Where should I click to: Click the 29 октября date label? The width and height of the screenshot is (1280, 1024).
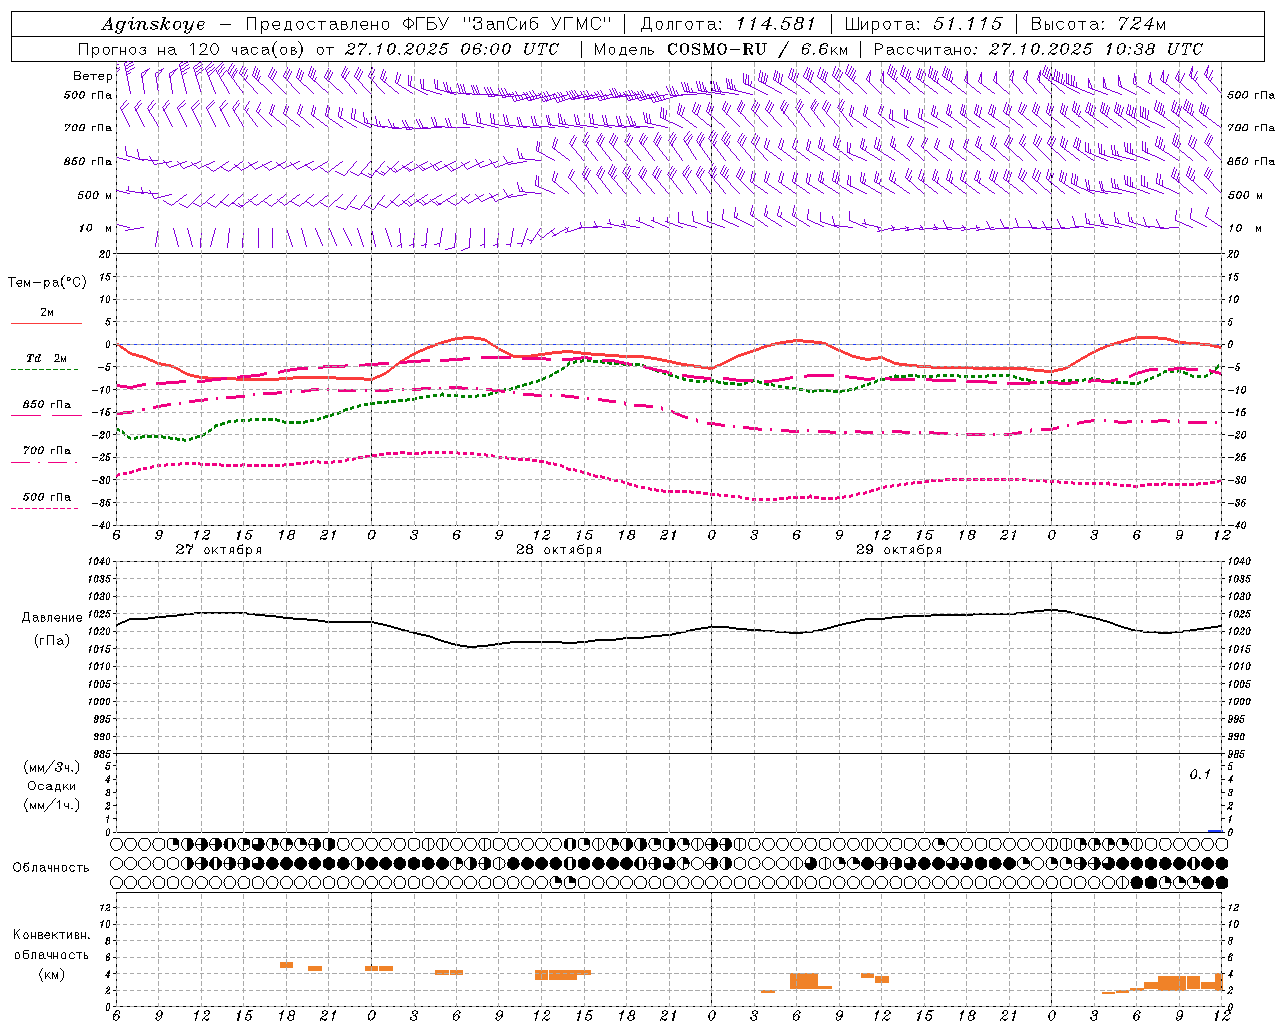tap(899, 550)
